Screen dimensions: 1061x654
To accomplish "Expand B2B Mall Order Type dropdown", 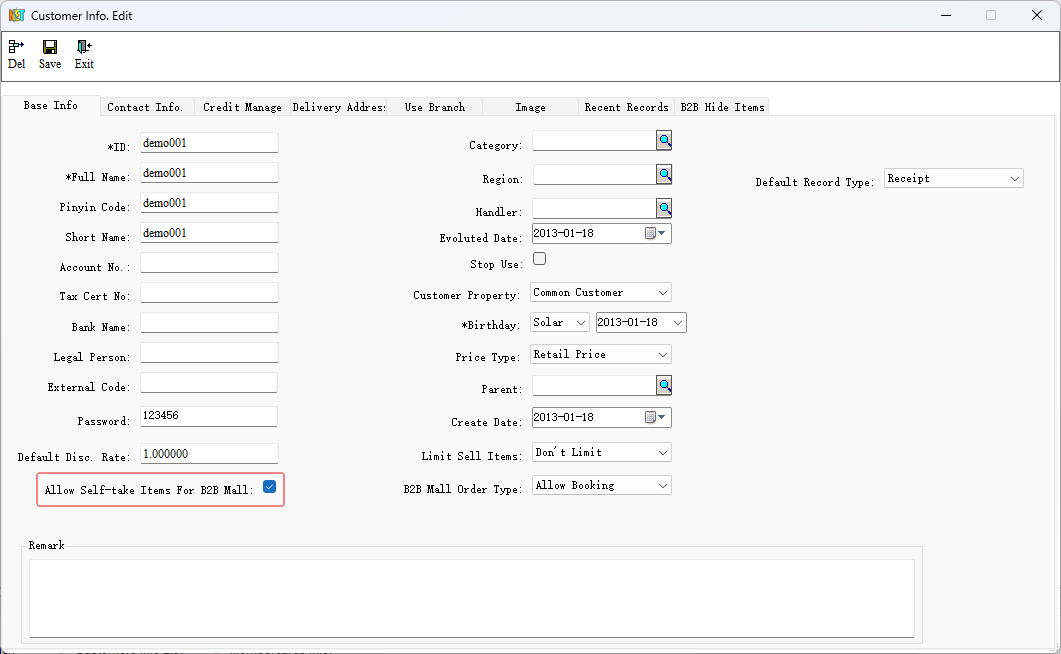I will point(663,486).
